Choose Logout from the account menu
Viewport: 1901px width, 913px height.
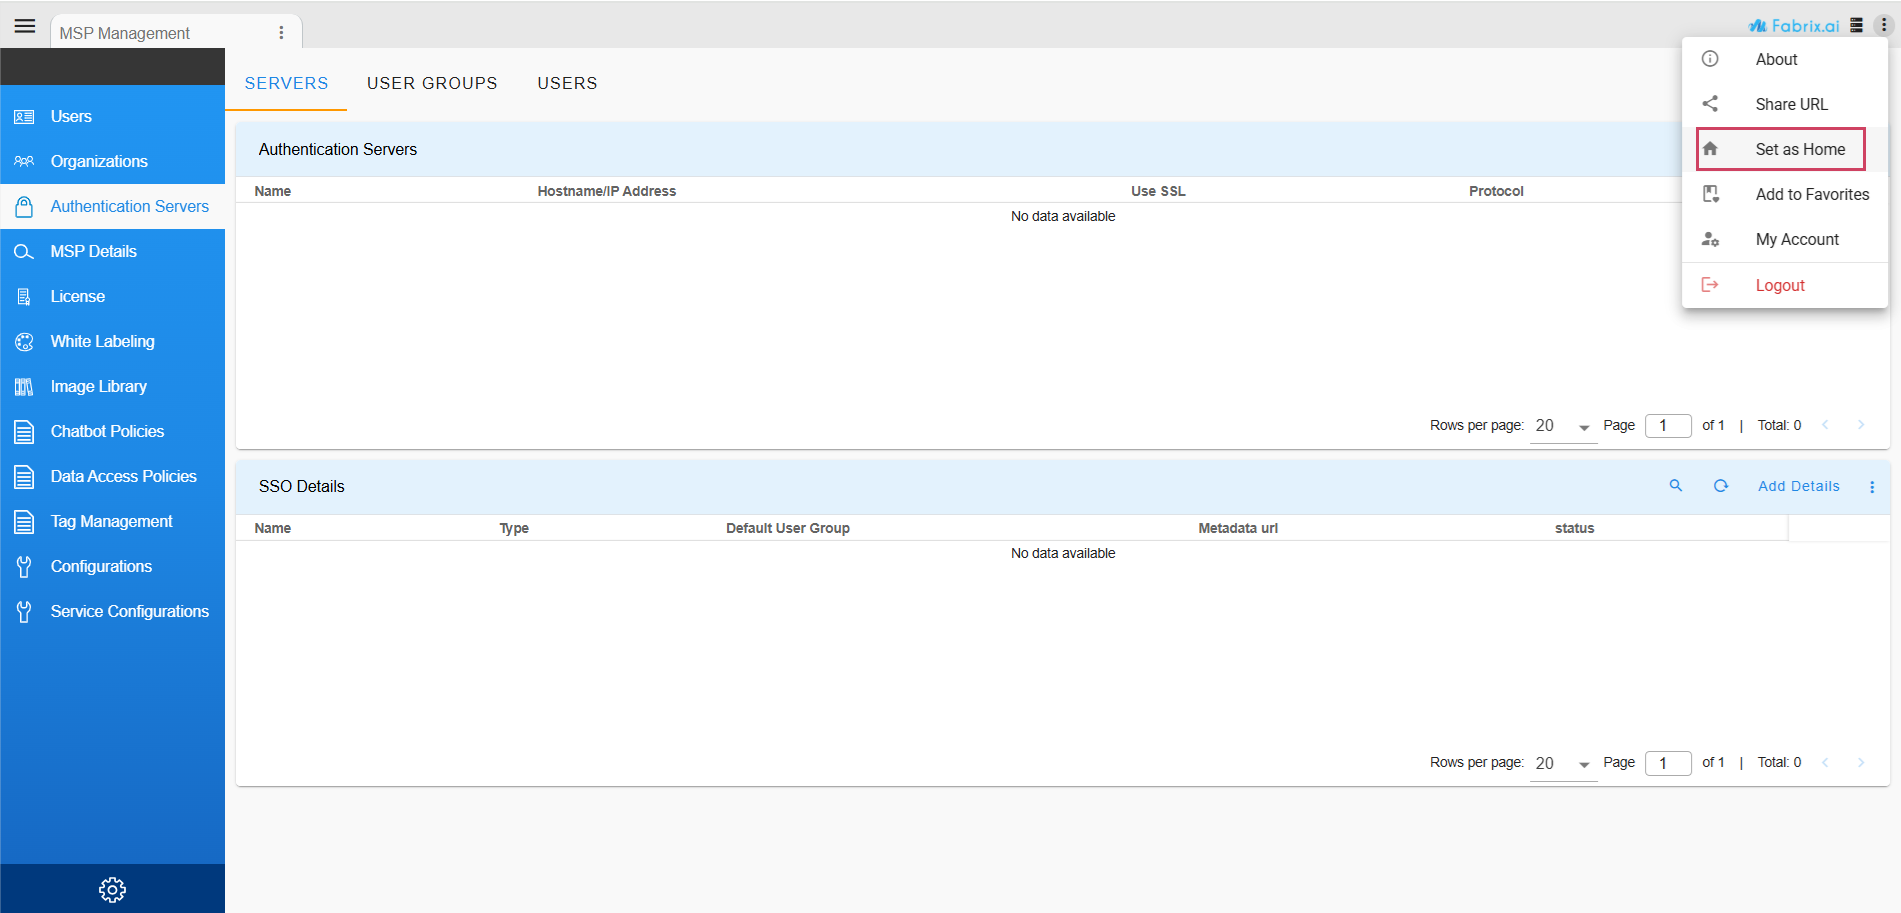coord(1780,285)
